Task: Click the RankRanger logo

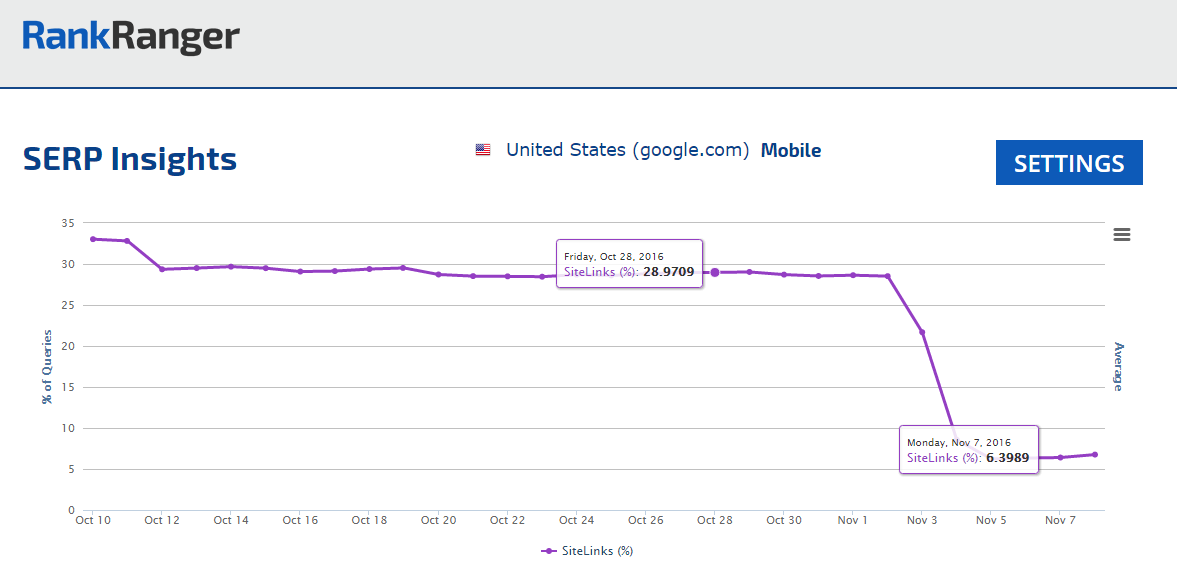Action: (131, 37)
